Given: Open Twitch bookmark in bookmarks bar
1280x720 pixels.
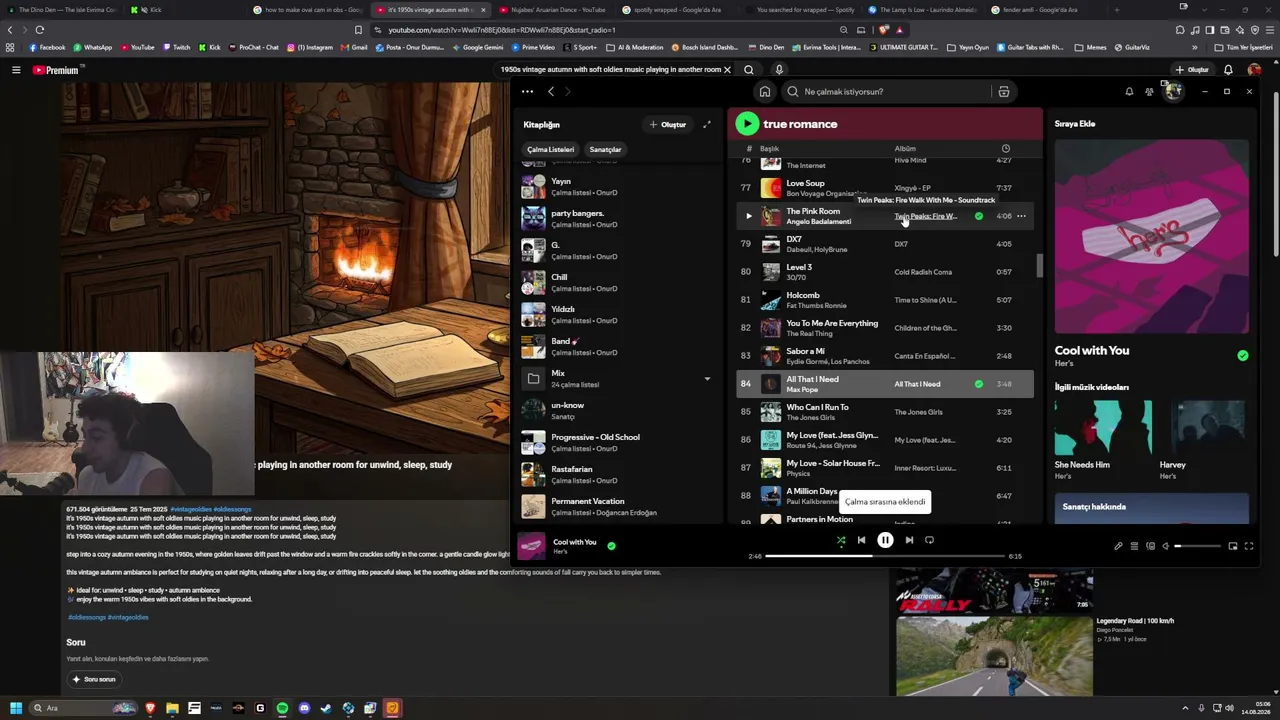Looking at the screenshot, I should 176,47.
